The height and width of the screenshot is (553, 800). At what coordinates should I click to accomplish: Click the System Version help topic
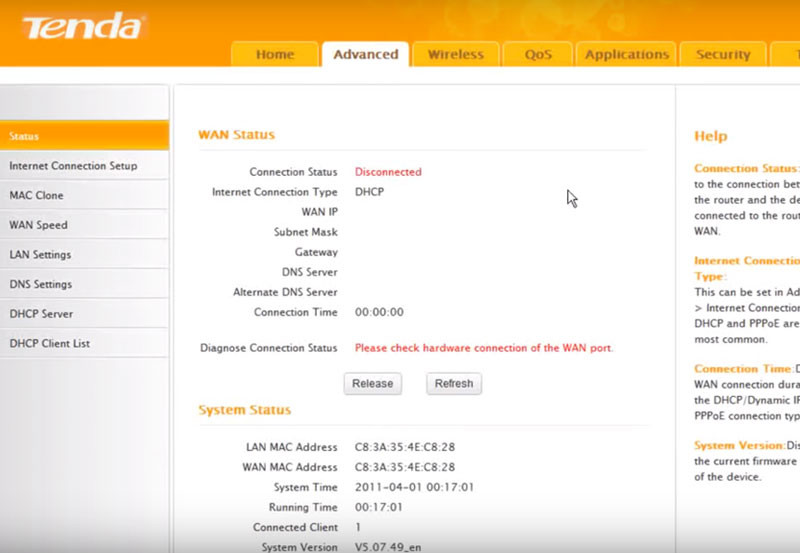pyautogui.click(x=740, y=445)
